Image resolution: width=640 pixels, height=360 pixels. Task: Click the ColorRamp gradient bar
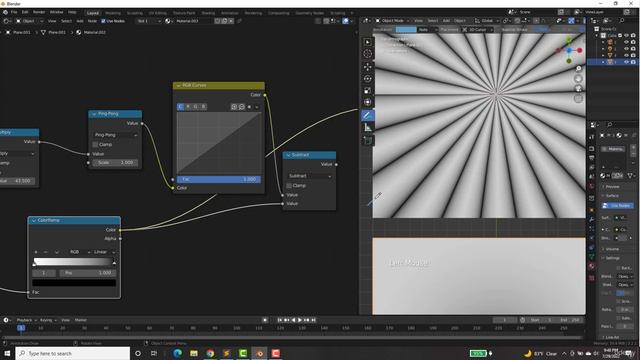click(x=73, y=262)
